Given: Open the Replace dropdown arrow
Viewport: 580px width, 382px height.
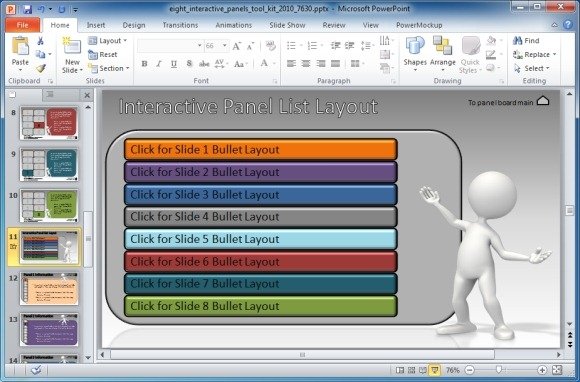Looking at the screenshot, I should tap(554, 55).
